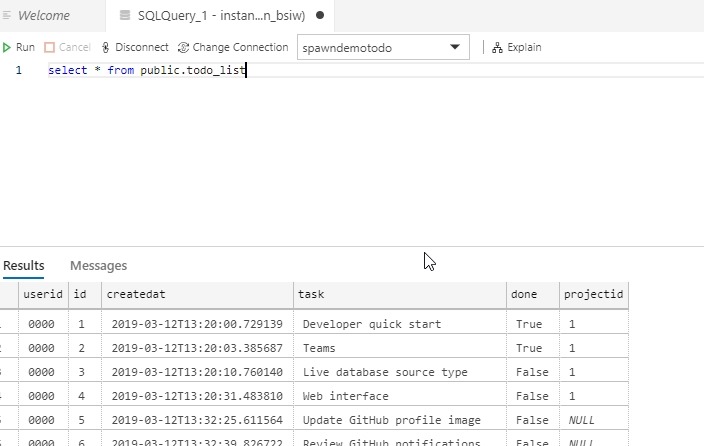The width and height of the screenshot is (704, 446).
Task: Click the SQLQuery_1 tab file icon
Action: point(124,16)
